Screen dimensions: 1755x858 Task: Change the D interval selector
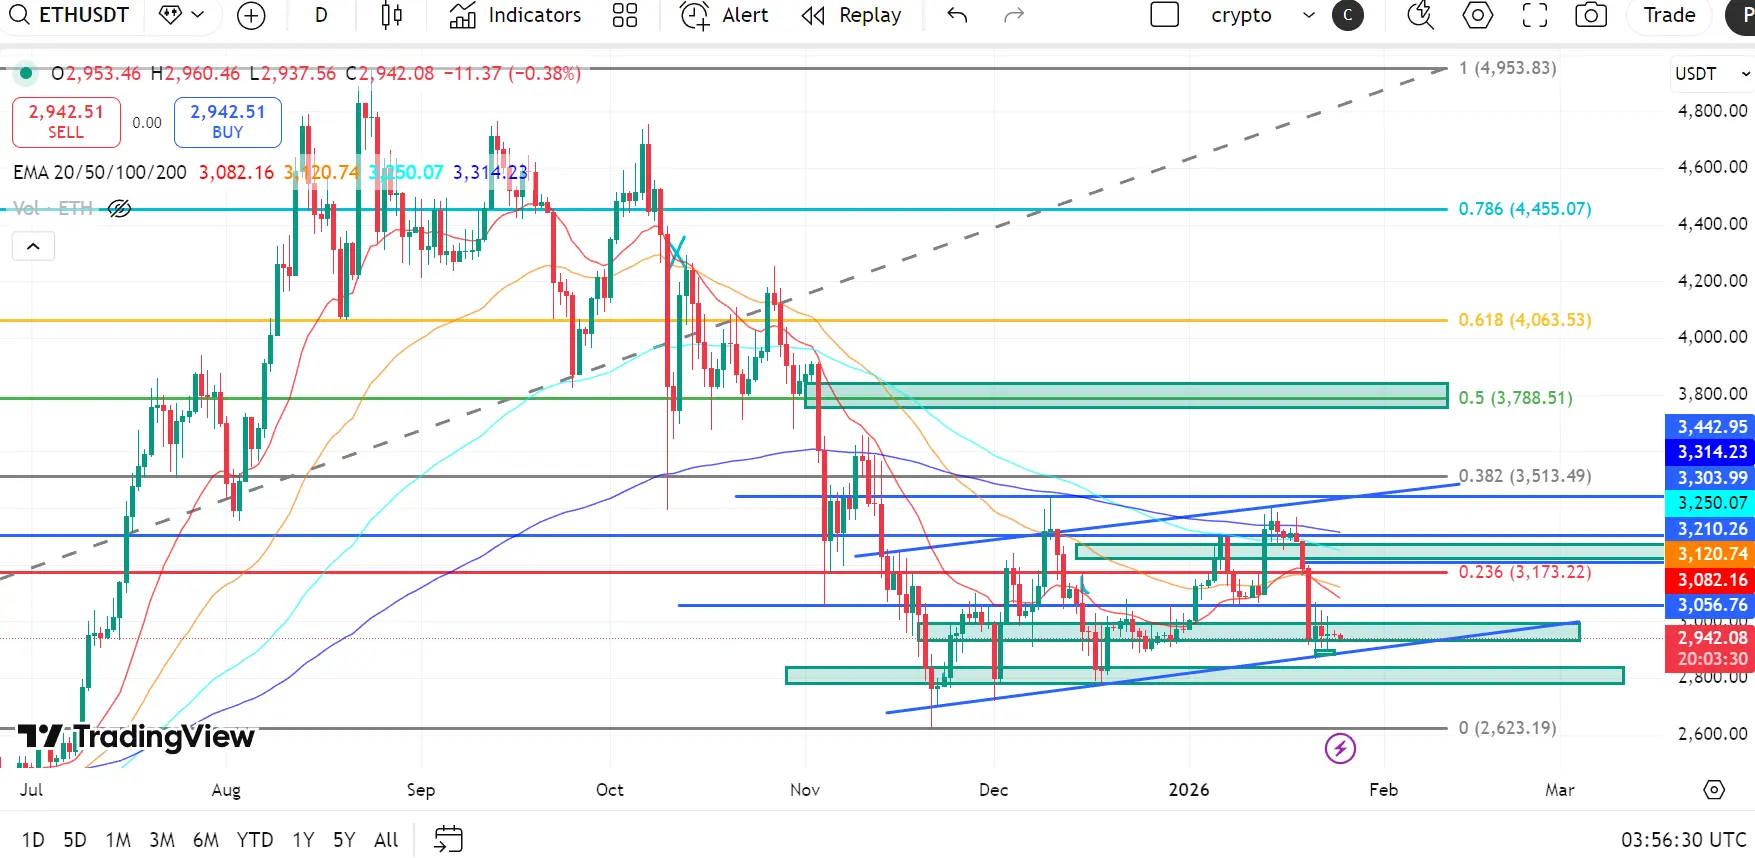coord(321,15)
